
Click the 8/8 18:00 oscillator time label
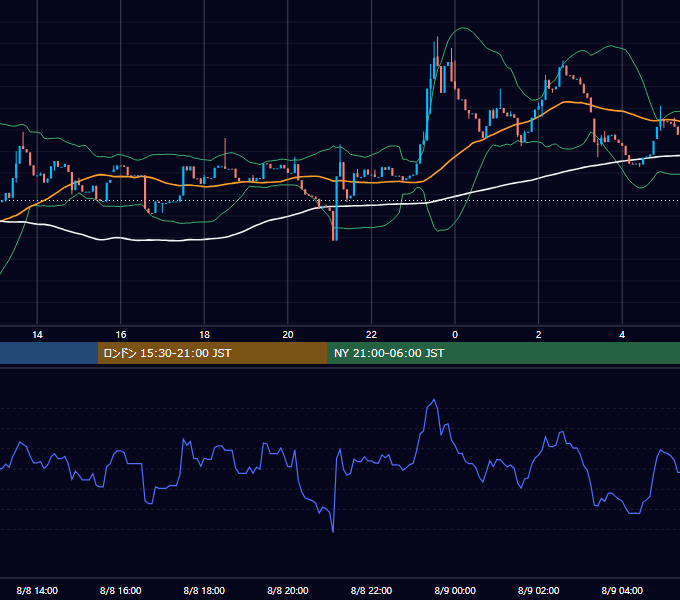pos(204,590)
